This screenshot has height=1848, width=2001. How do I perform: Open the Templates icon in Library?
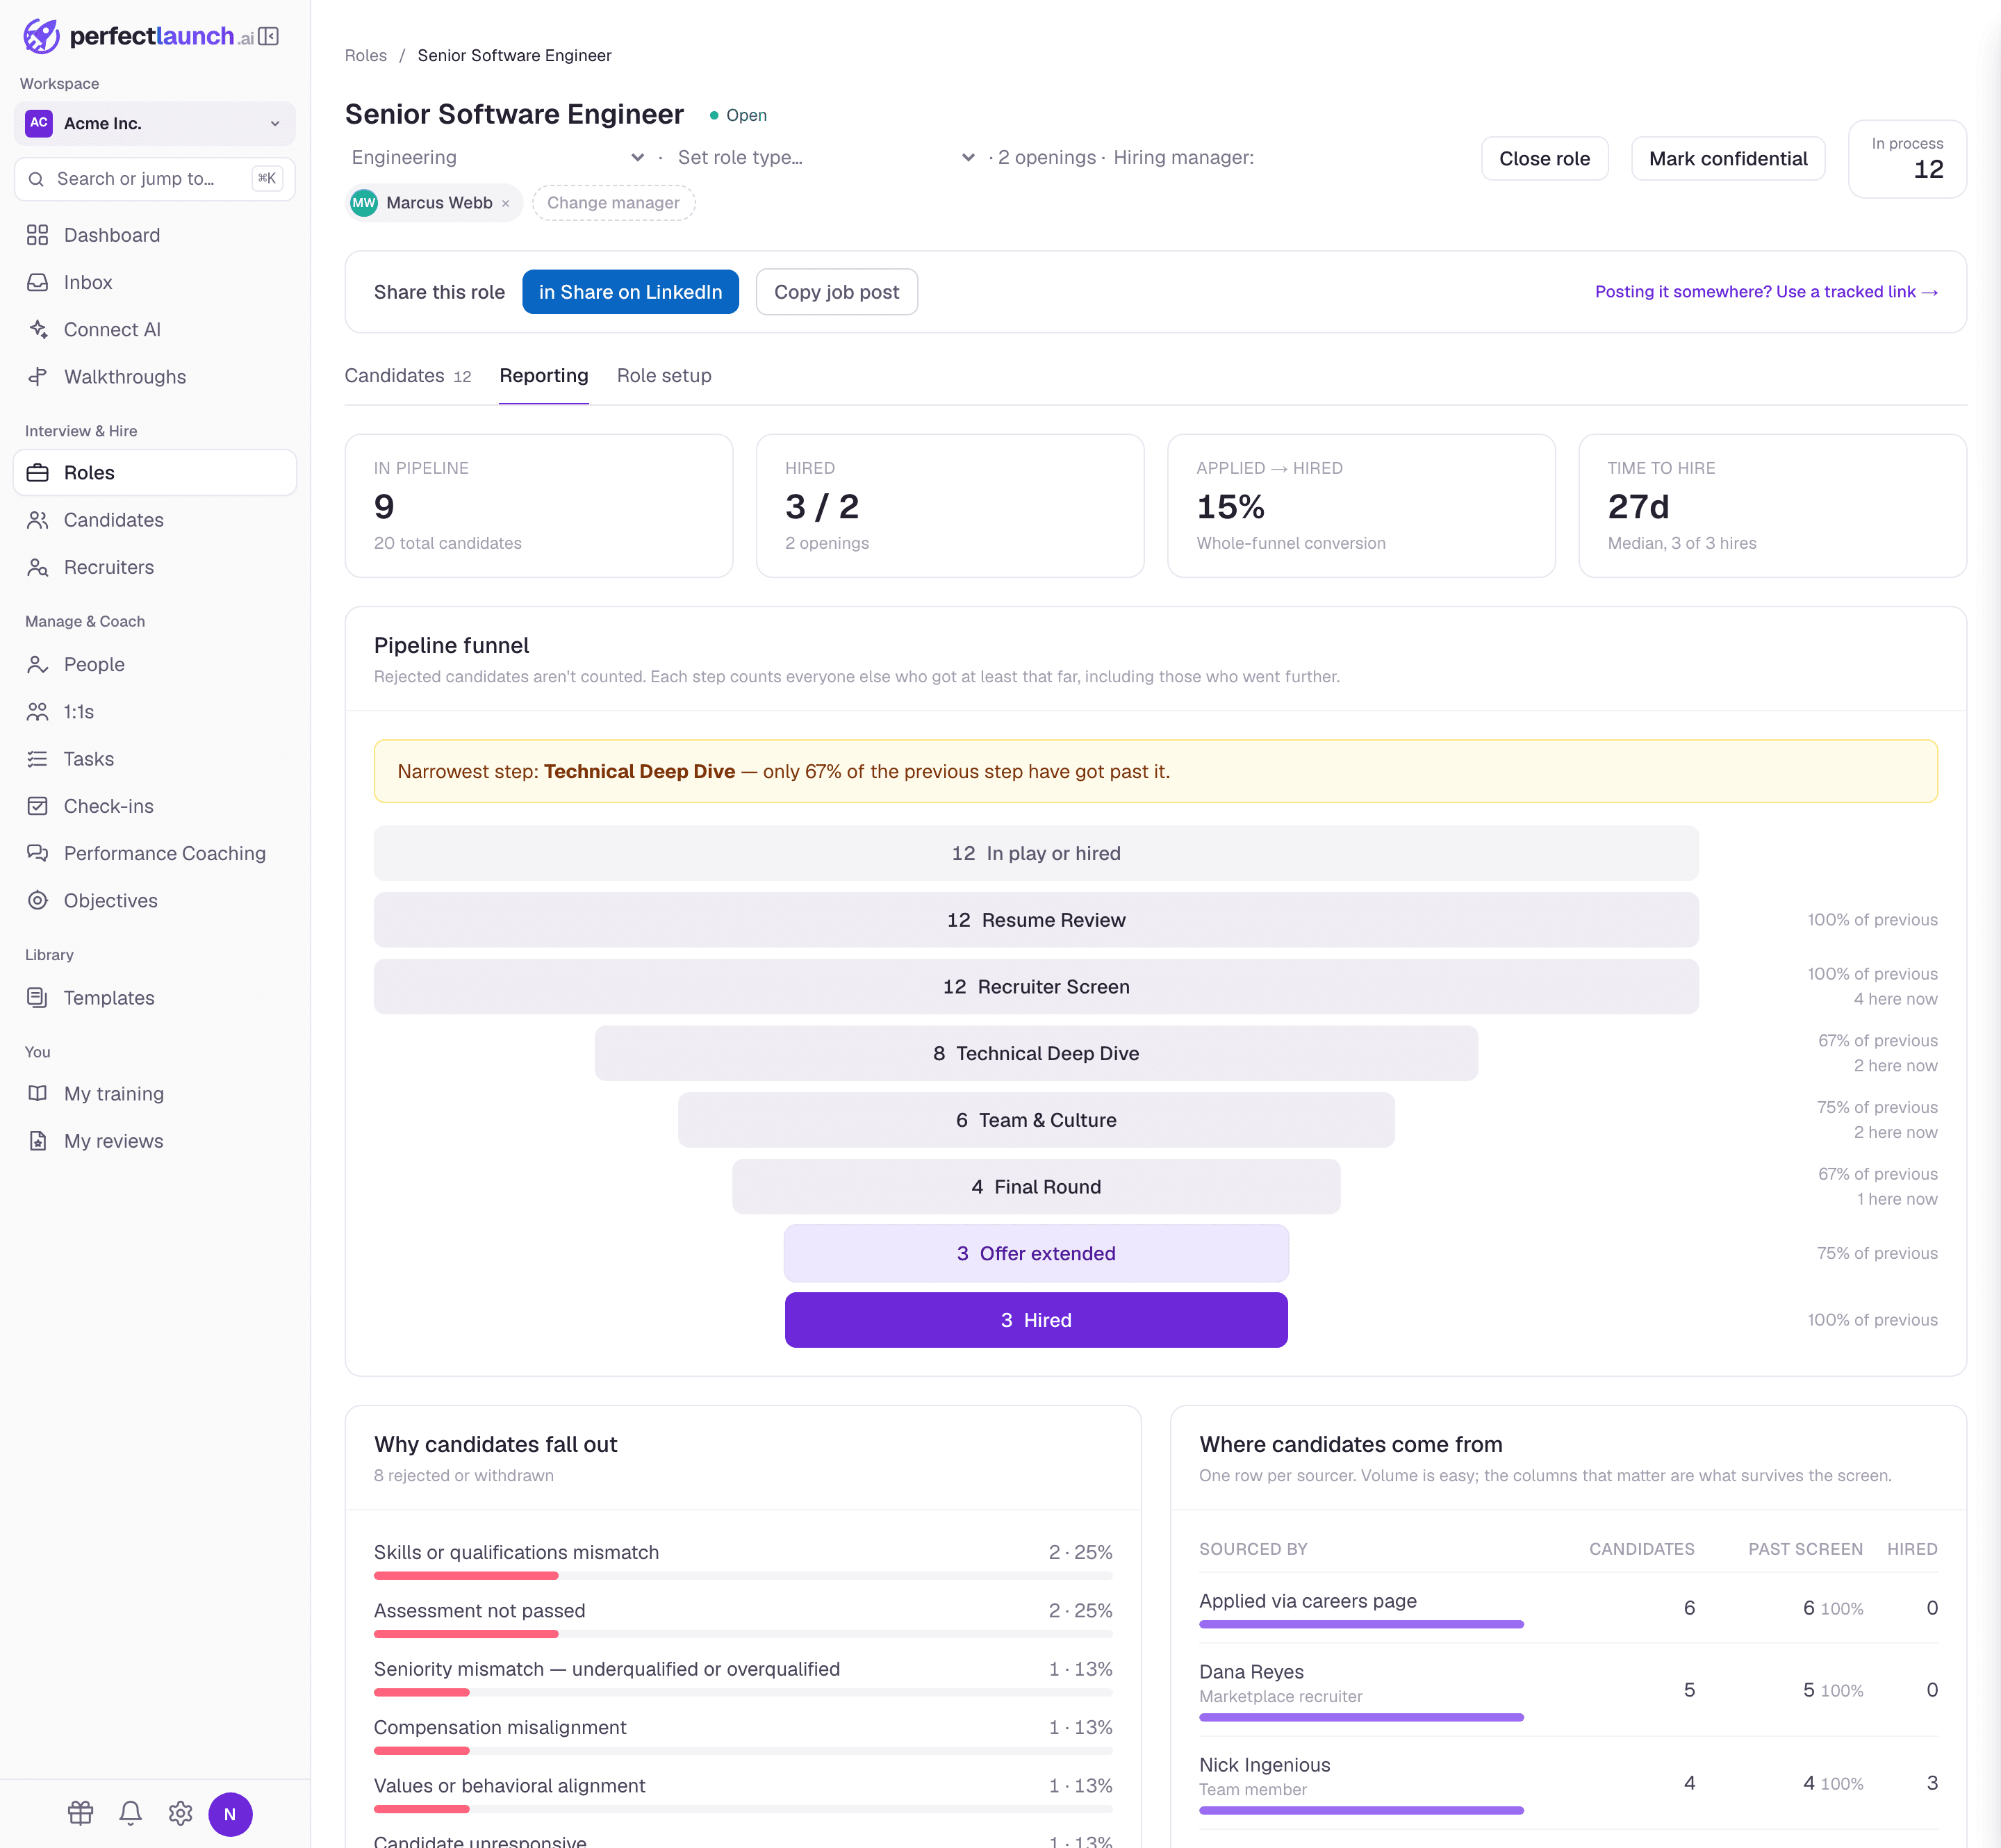tap(38, 998)
